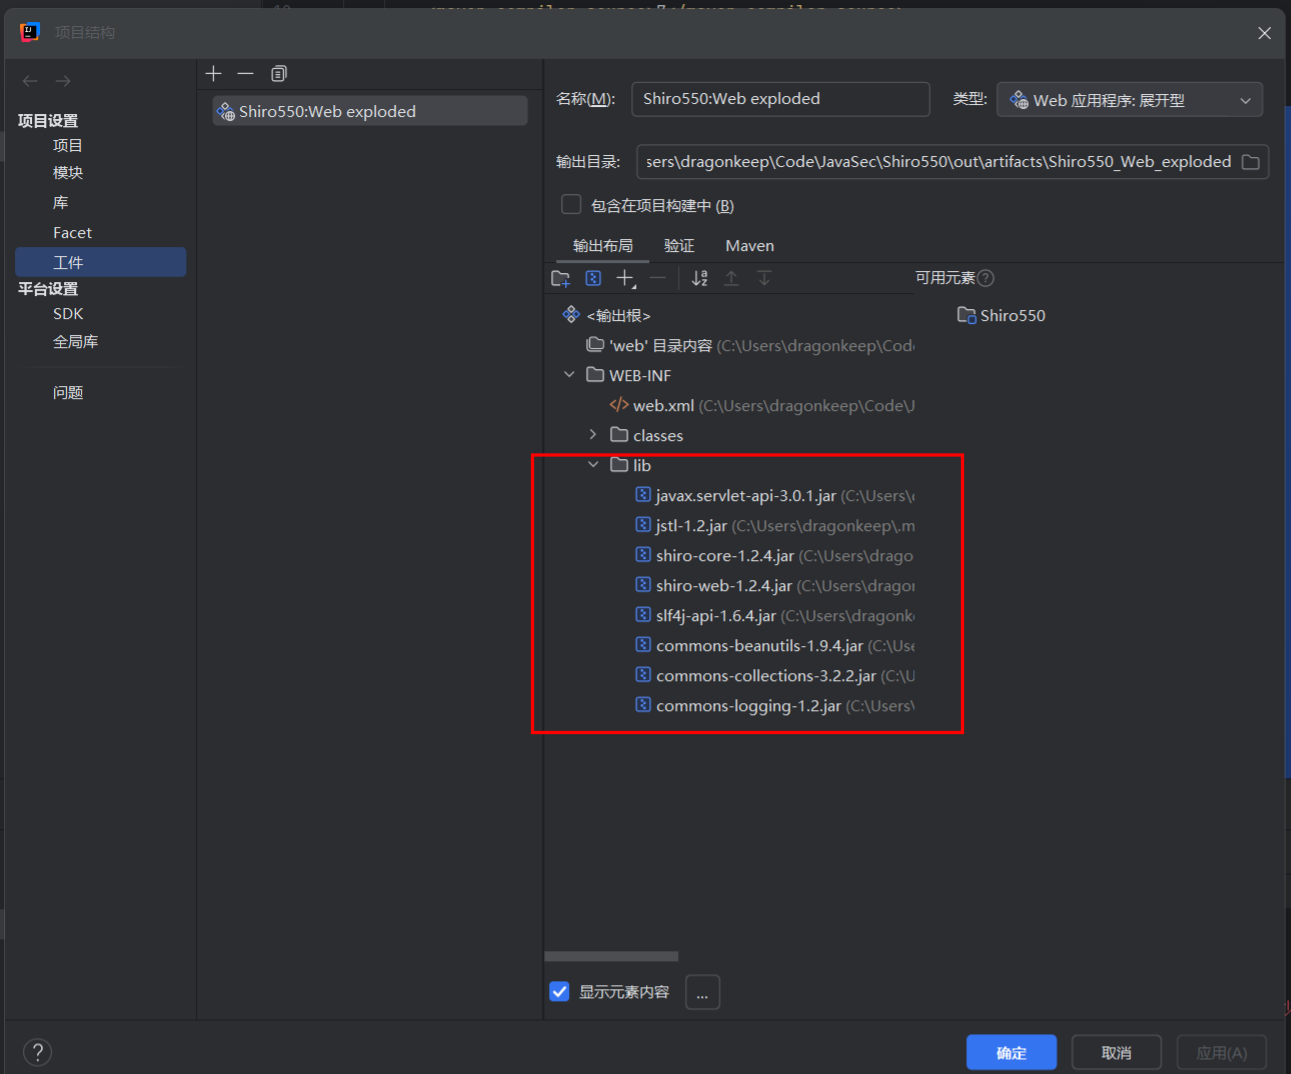Switch to the 验证 tab
This screenshot has height=1074, width=1291.
pos(679,246)
